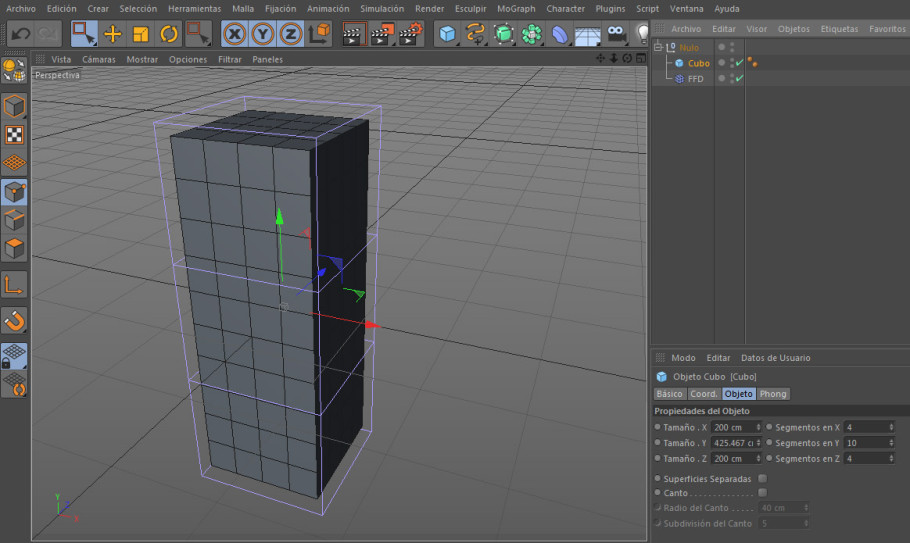910x543 pixels.
Task: Render the active view
Action: (x=353, y=34)
